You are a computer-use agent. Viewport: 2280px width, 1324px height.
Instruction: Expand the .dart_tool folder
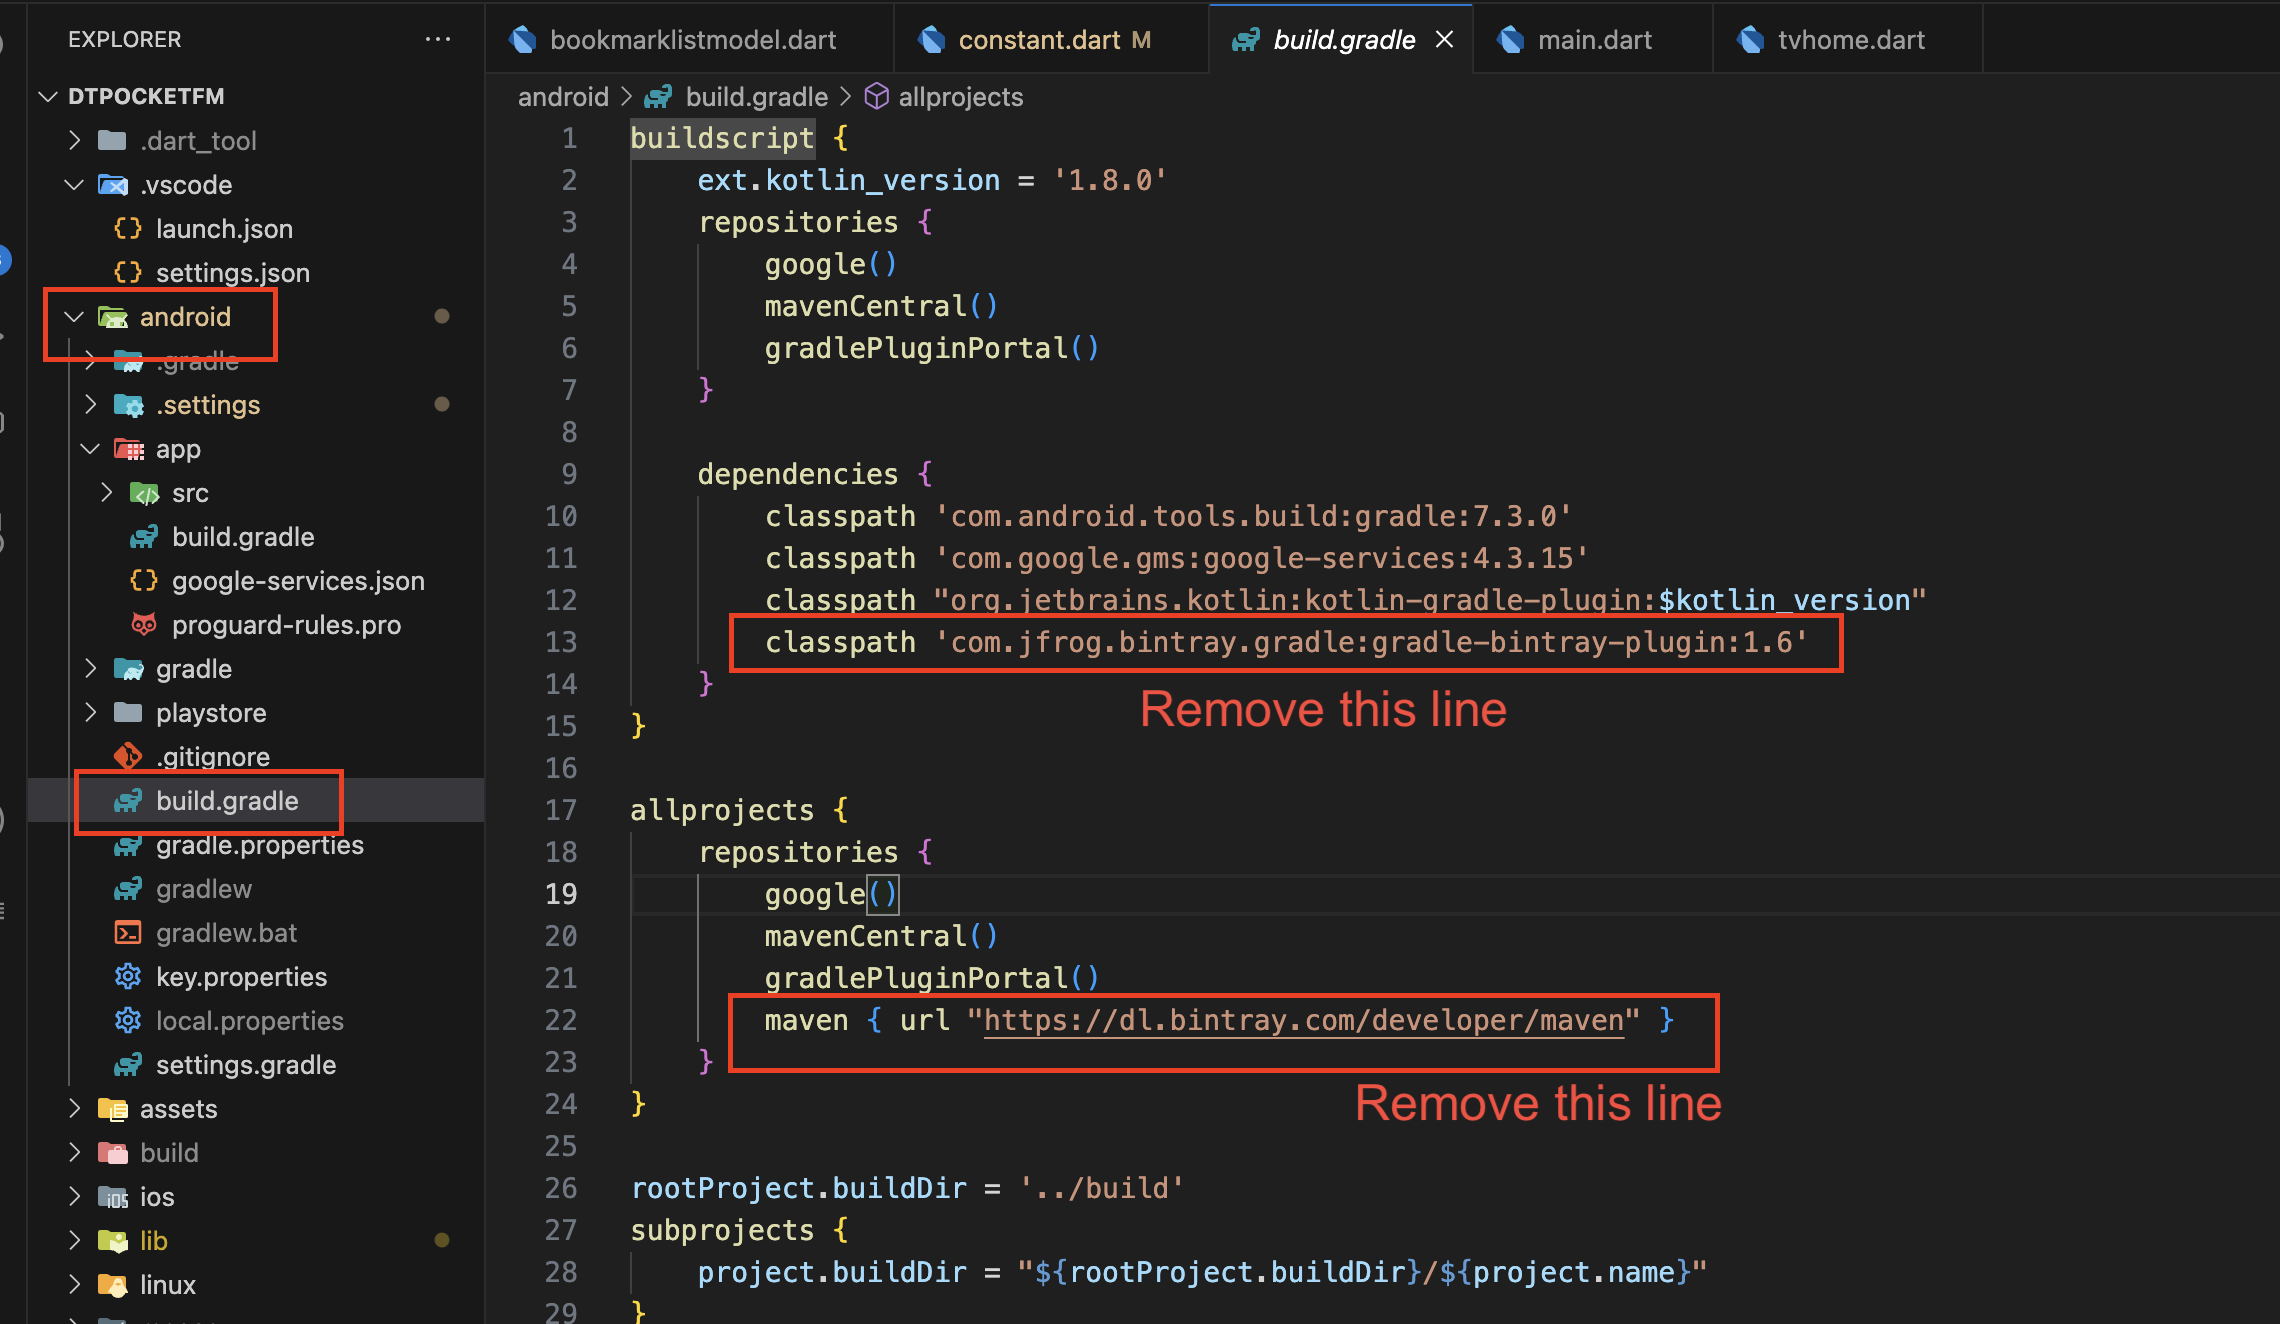click(74, 141)
